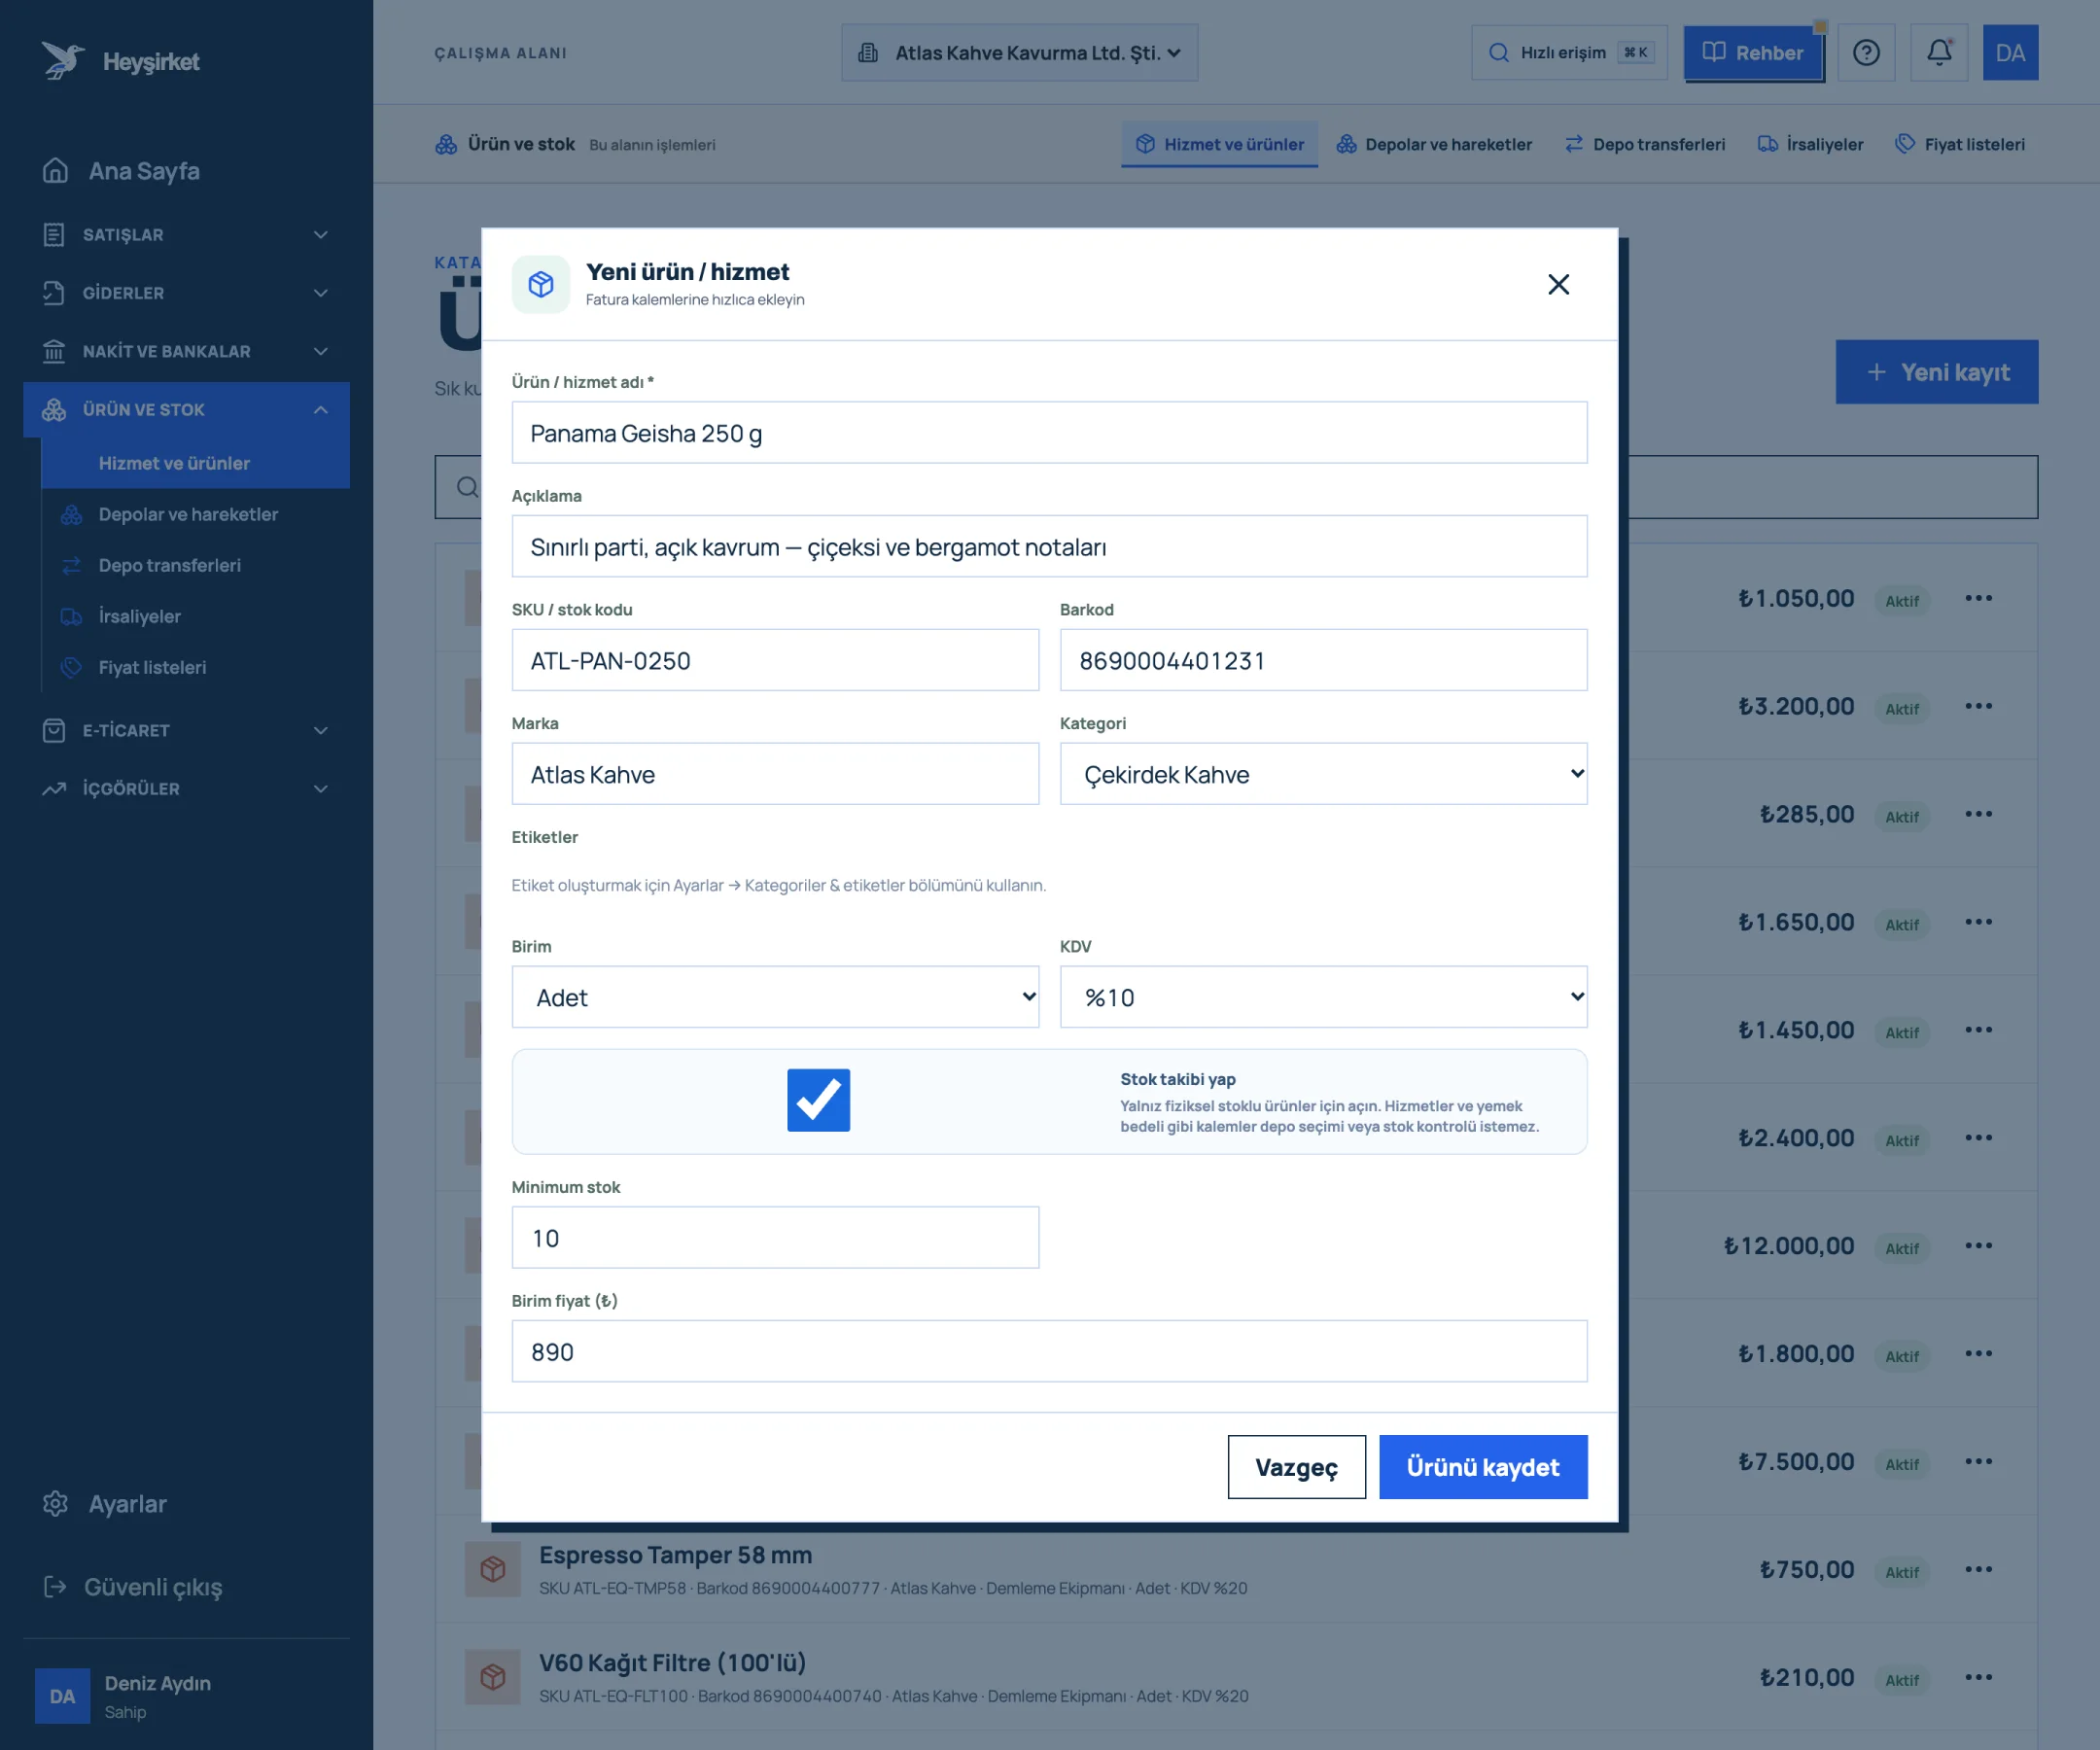Open the Birim dropdown showing Adet

pos(775,997)
